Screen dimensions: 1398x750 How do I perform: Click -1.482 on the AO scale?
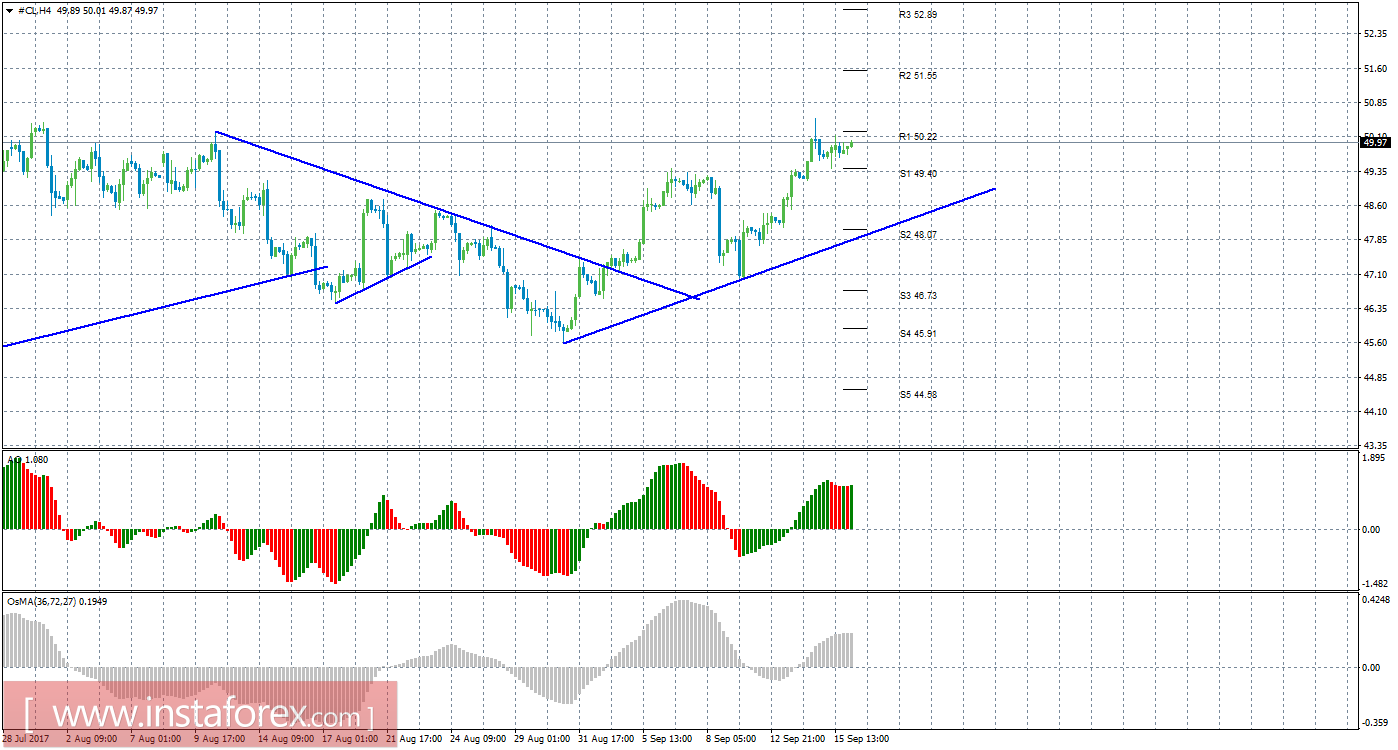pos(1375,584)
